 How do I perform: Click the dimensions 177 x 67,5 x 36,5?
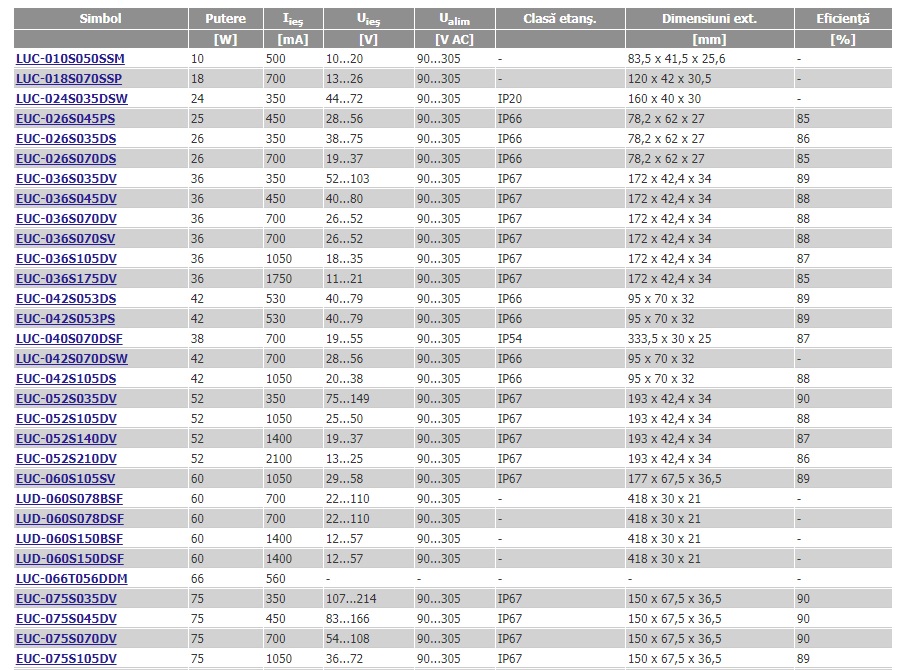coord(675,479)
